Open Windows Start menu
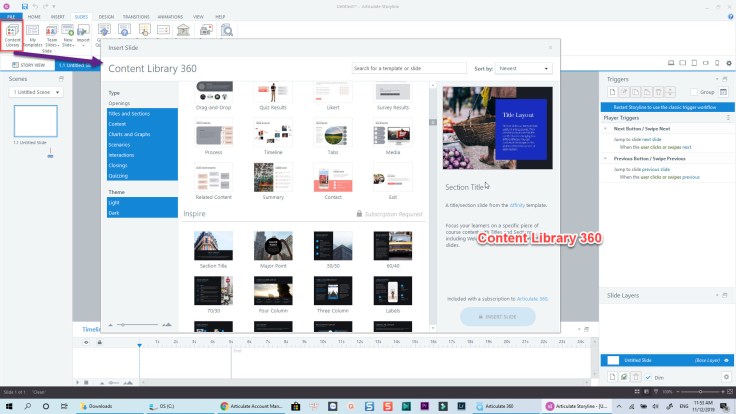Screen dimensions: 736x414 (x=8, y=406)
